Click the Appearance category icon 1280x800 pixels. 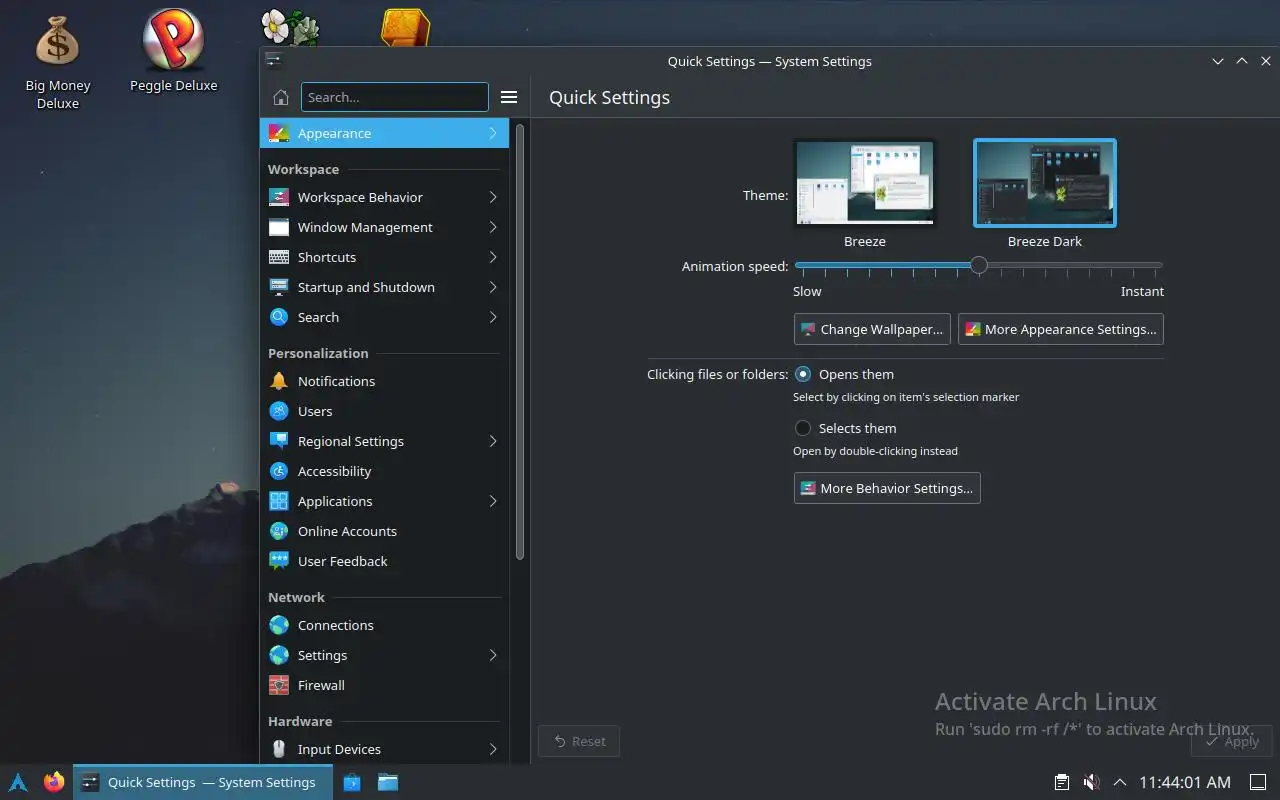point(279,133)
